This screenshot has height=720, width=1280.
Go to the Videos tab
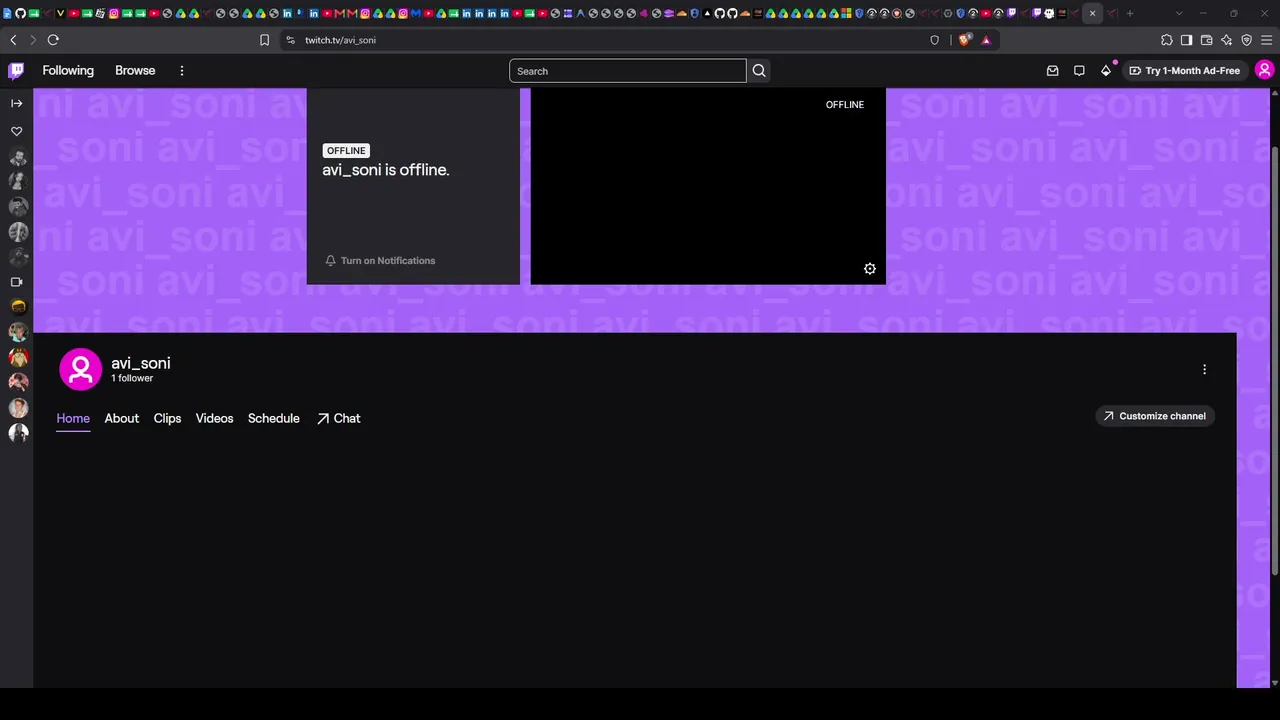pyautogui.click(x=214, y=419)
